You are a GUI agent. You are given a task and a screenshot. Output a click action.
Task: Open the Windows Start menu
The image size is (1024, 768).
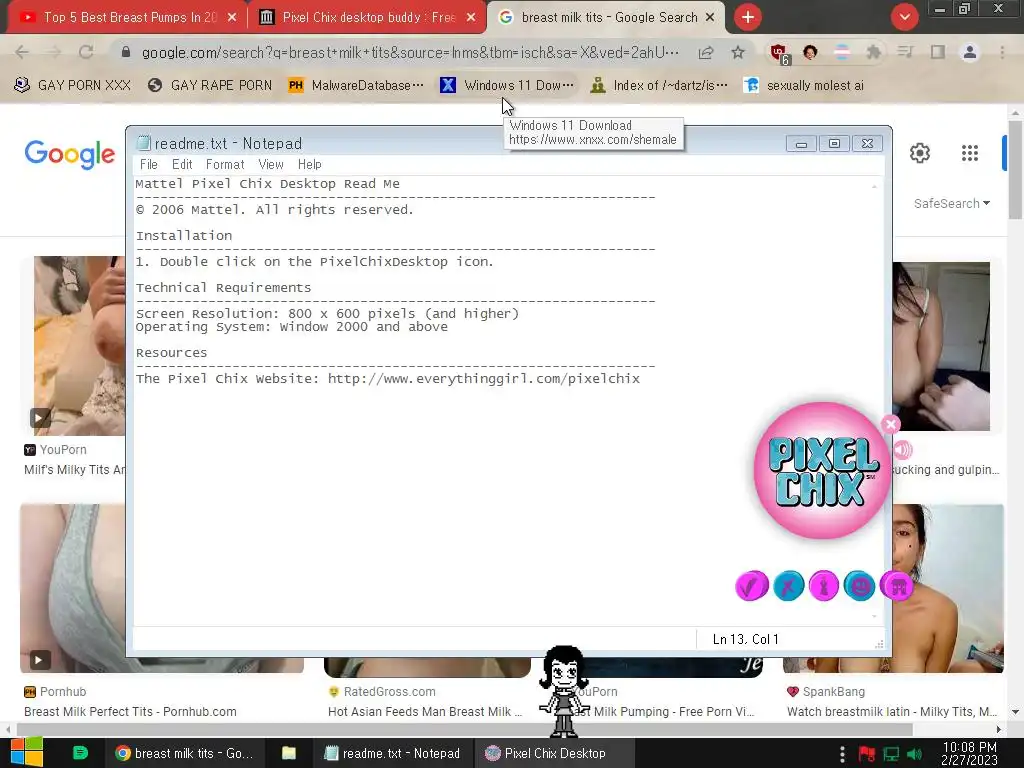pyautogui.click(x=27, y=753)
